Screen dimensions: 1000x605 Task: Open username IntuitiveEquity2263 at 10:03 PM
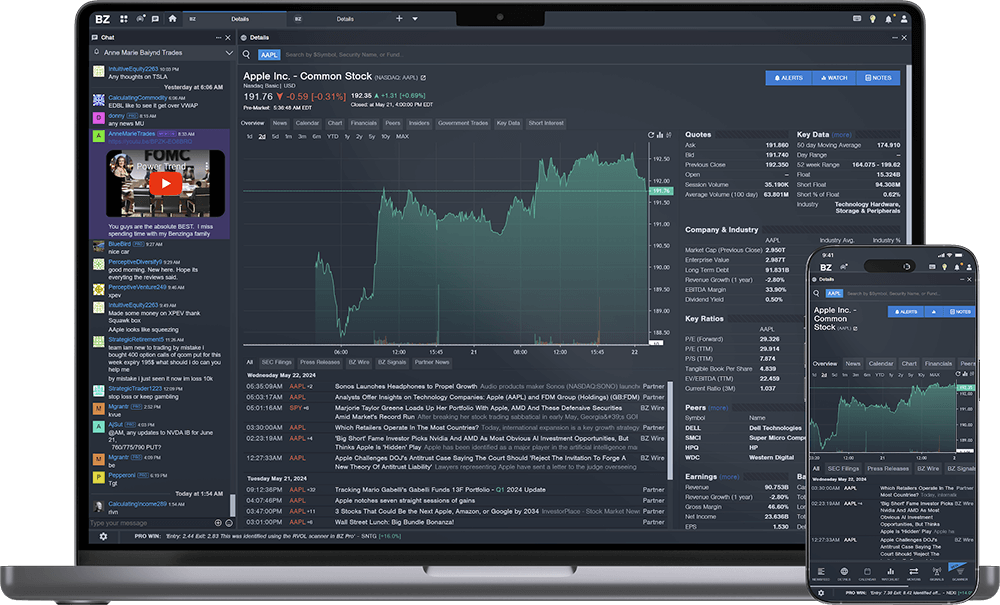133,69
